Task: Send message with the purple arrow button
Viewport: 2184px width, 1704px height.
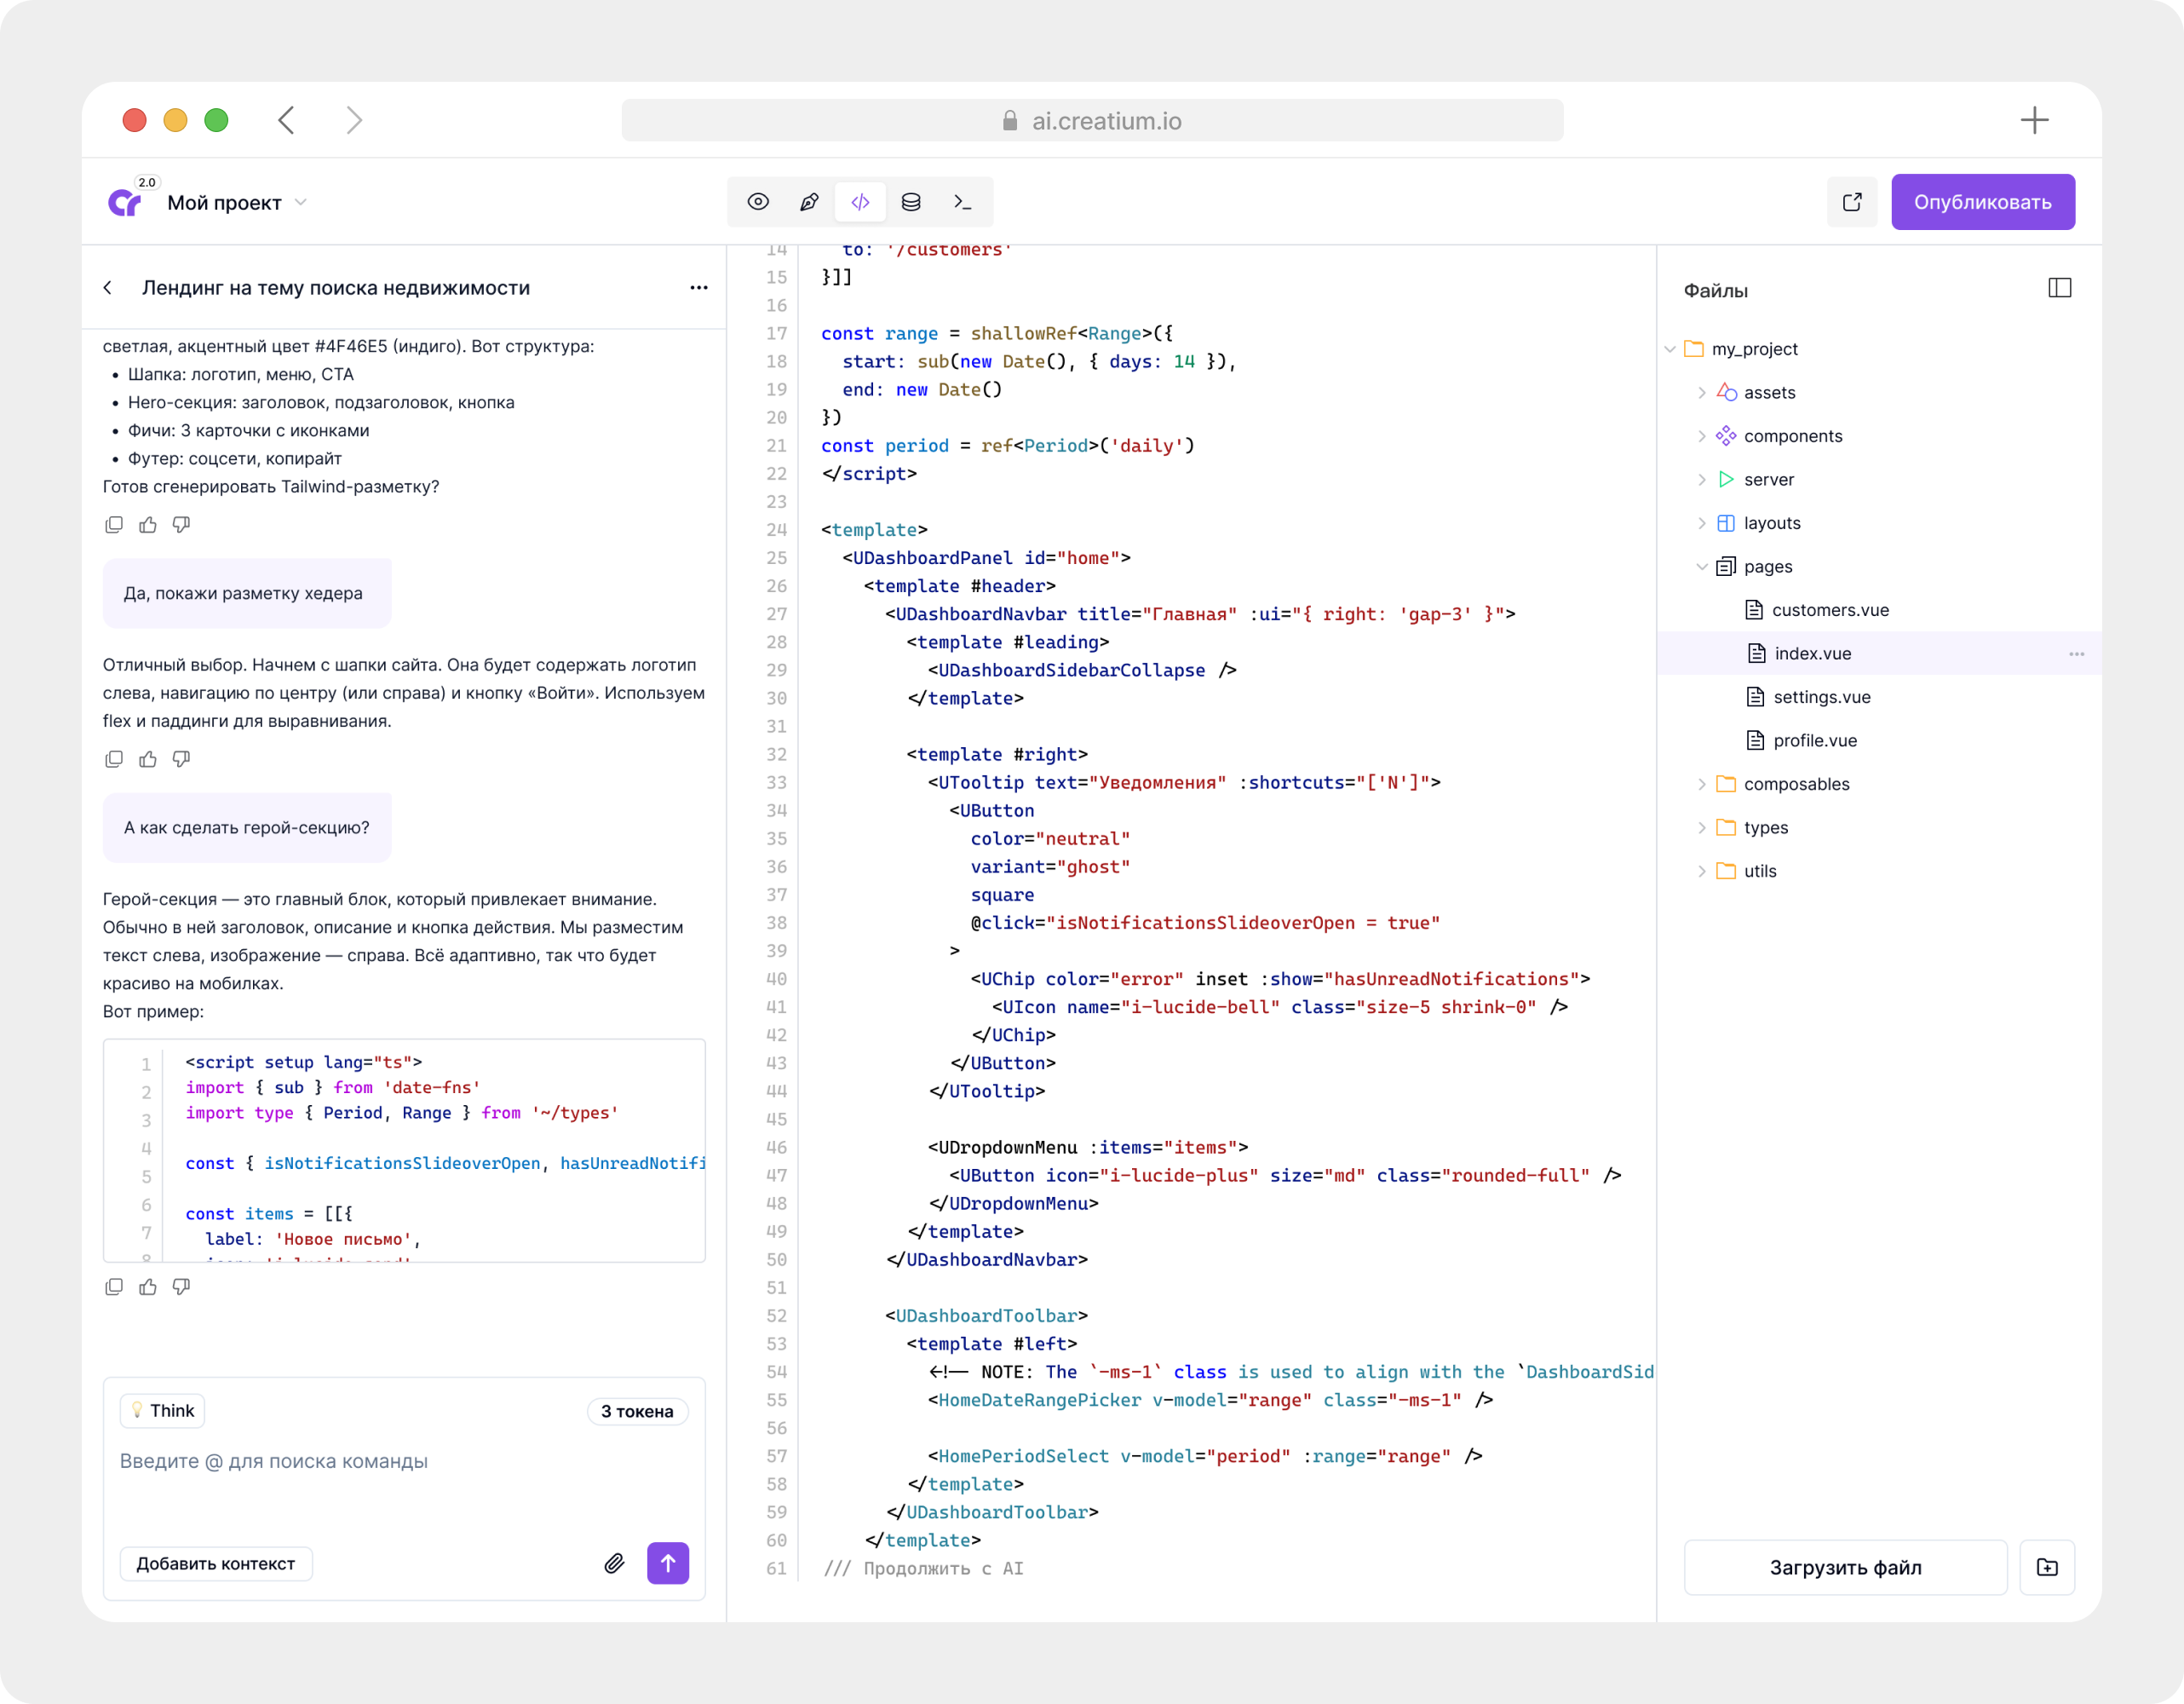Action: point(668,1563)
